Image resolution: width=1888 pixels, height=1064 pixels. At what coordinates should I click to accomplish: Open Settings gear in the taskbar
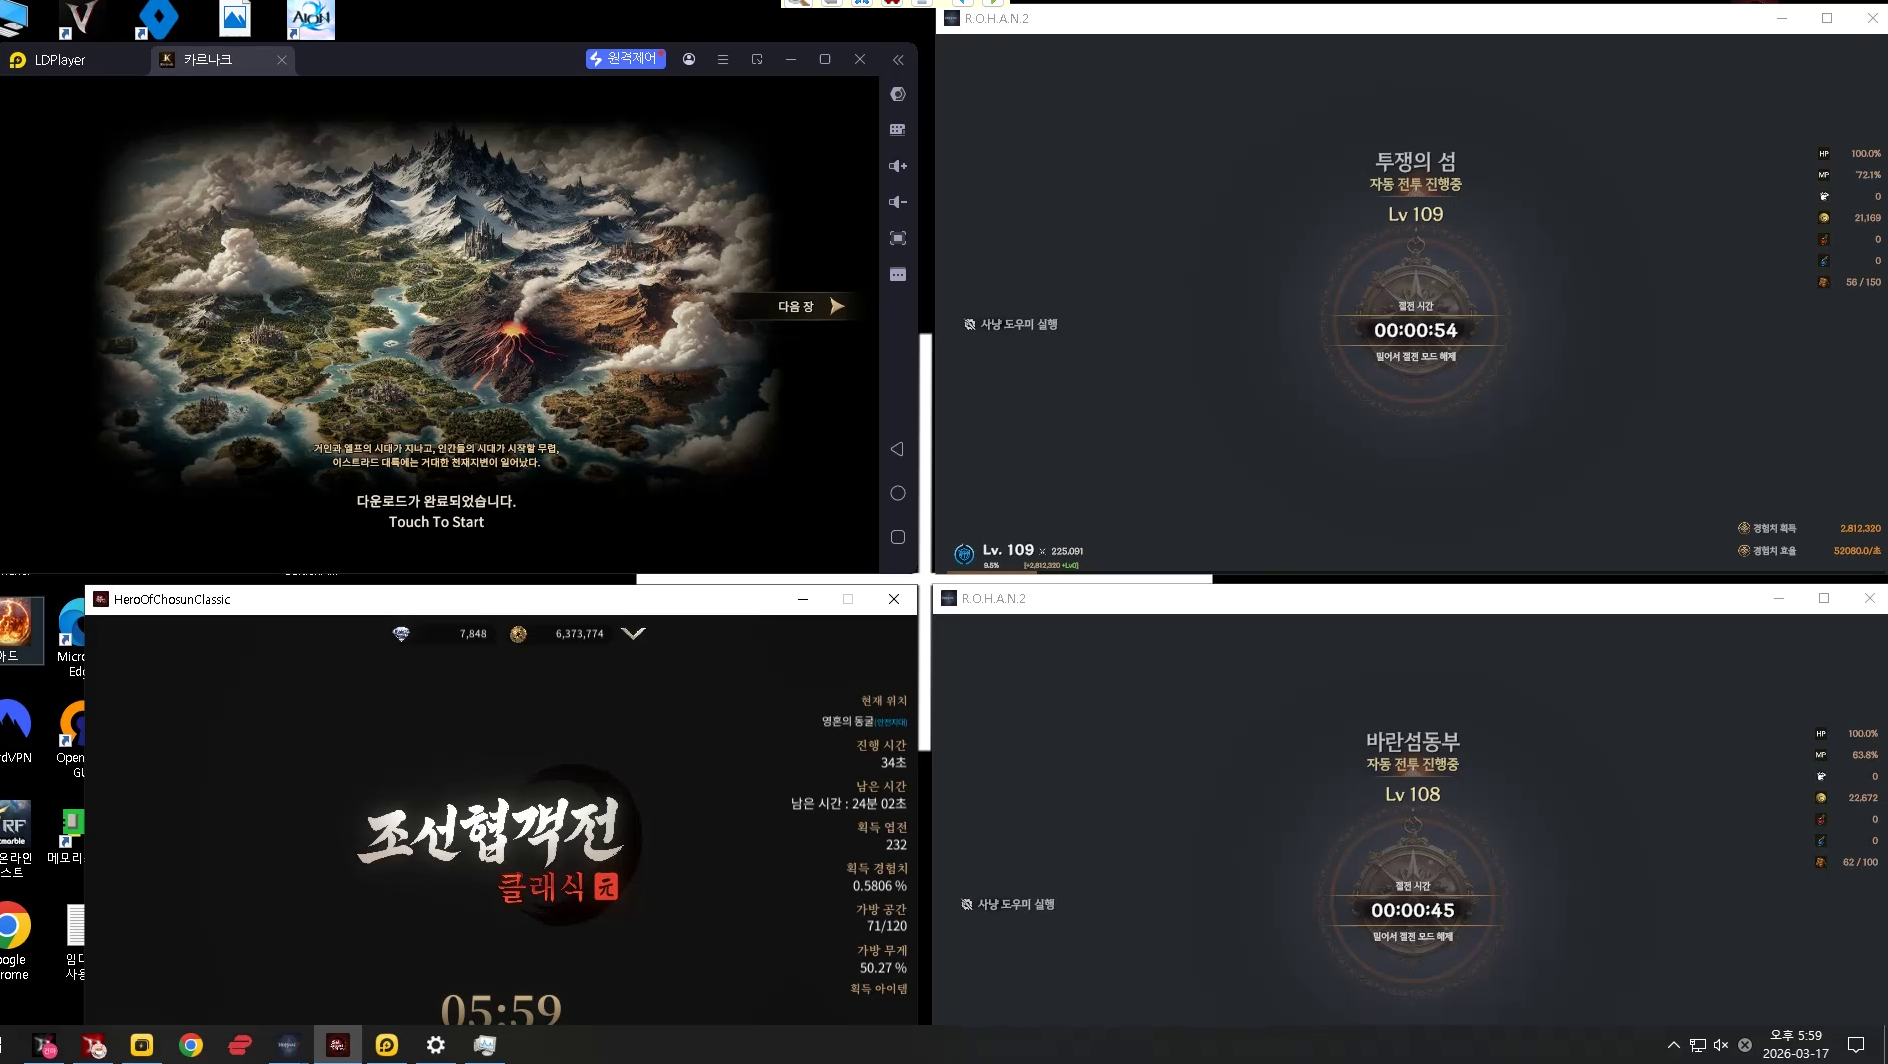tap(436, 1045)
